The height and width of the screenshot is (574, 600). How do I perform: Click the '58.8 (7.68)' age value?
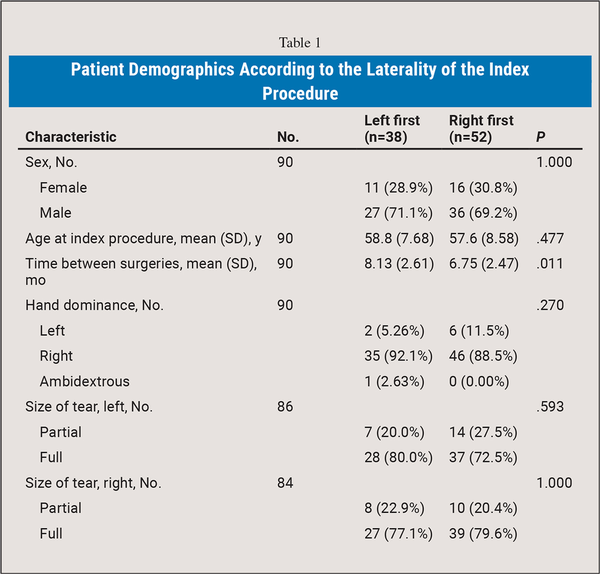click(x=399, y=238)
